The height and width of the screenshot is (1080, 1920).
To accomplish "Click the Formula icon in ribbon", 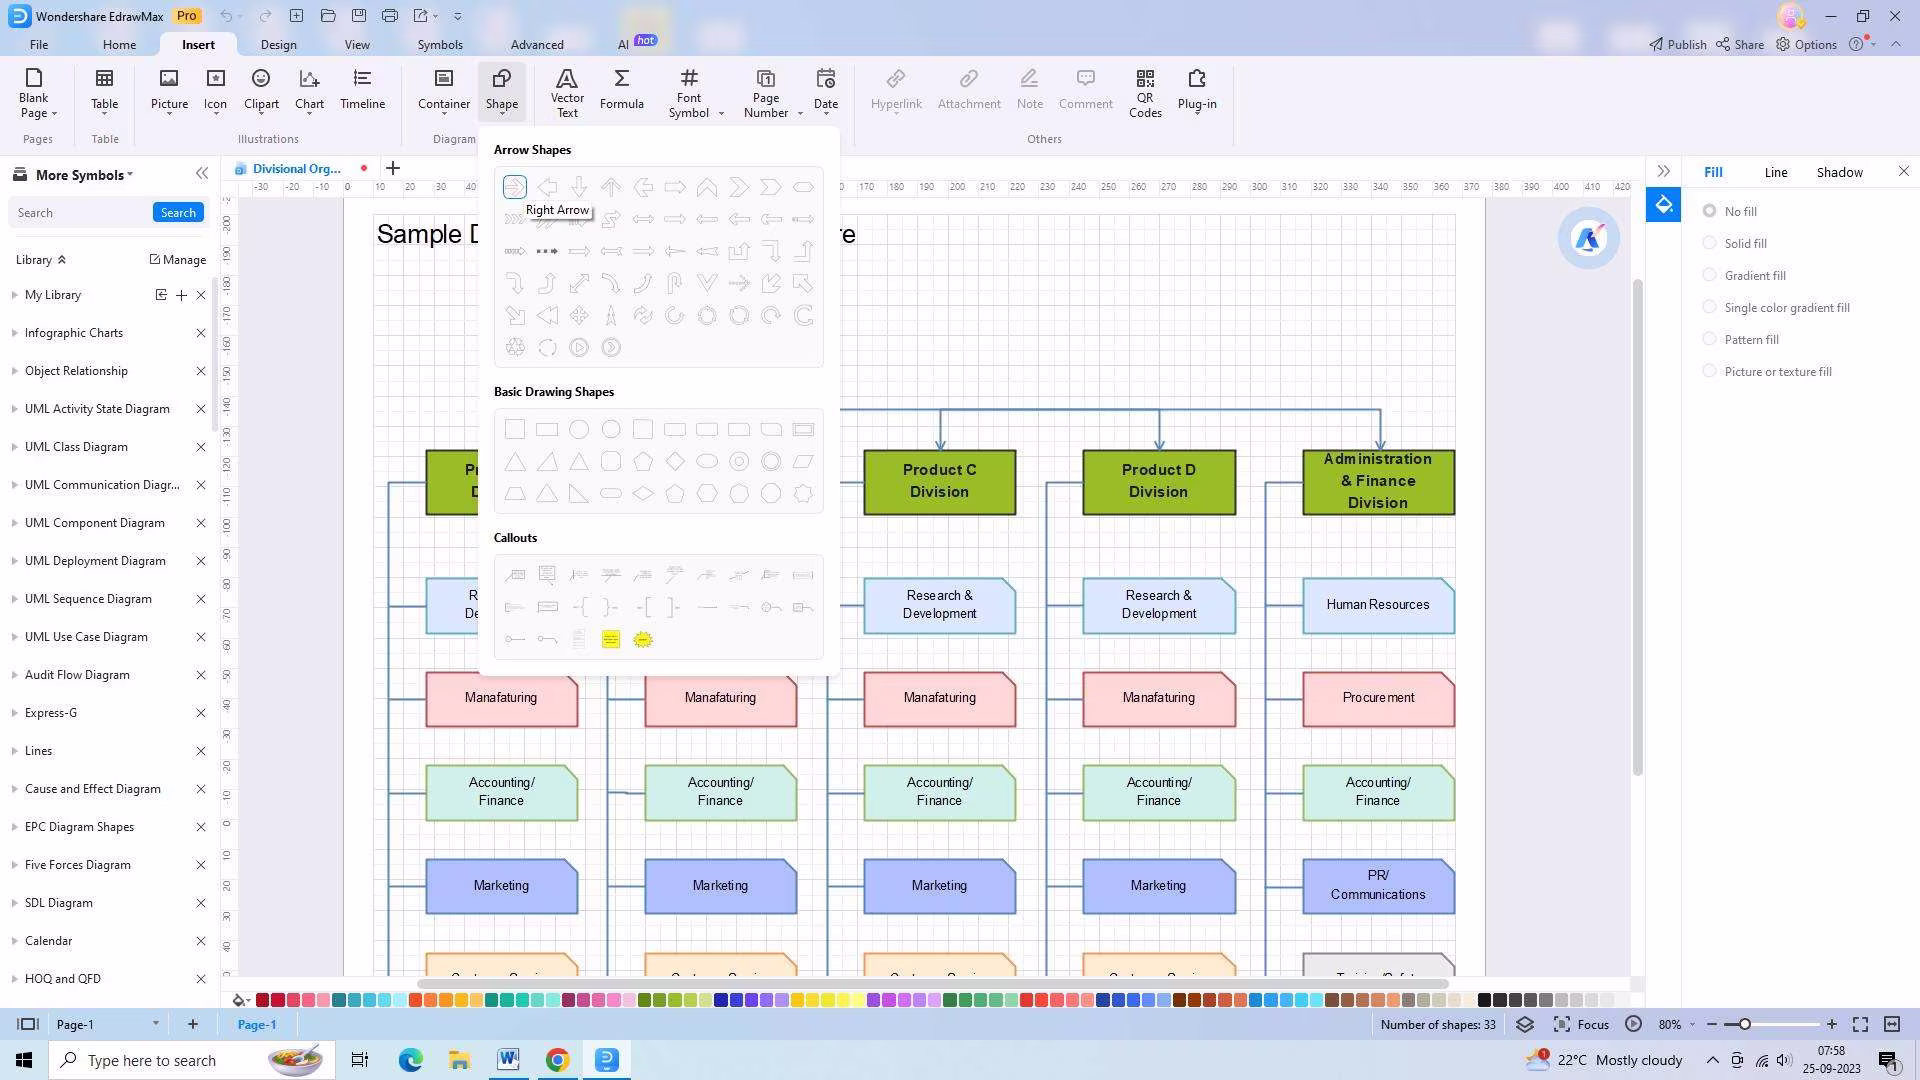I will [621, 88].
